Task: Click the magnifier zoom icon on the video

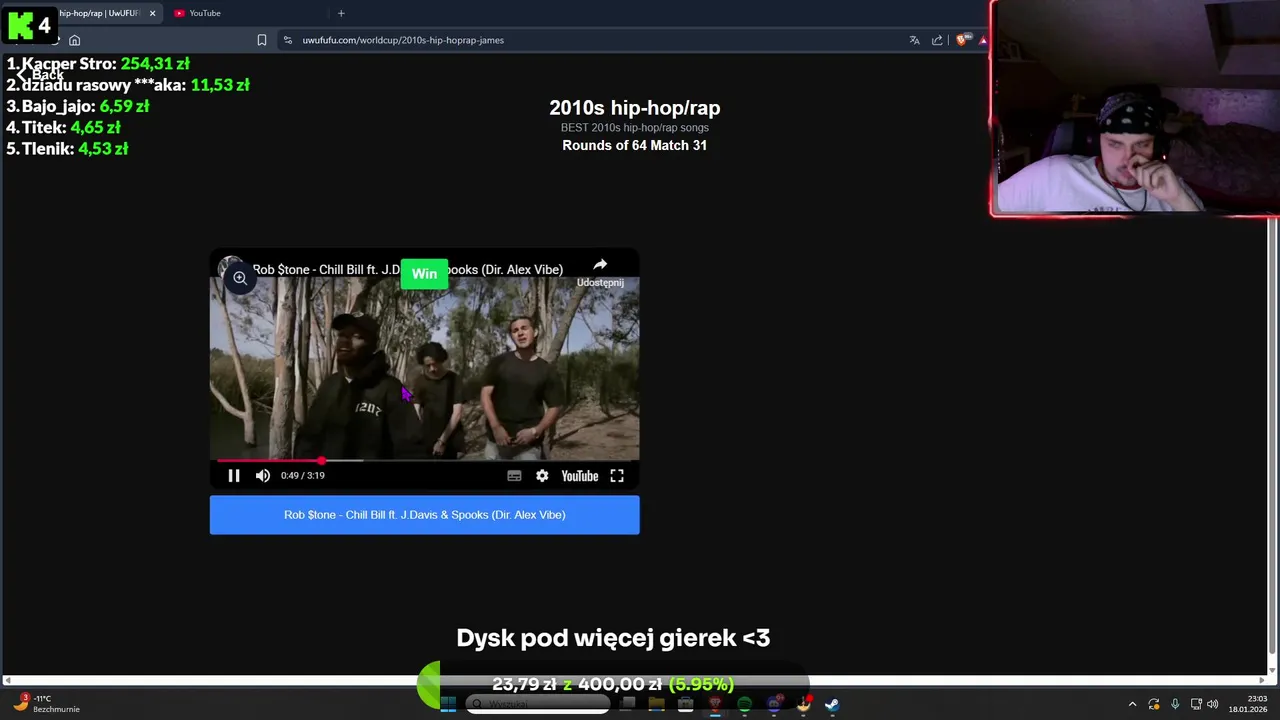Action: click(240, 279)
